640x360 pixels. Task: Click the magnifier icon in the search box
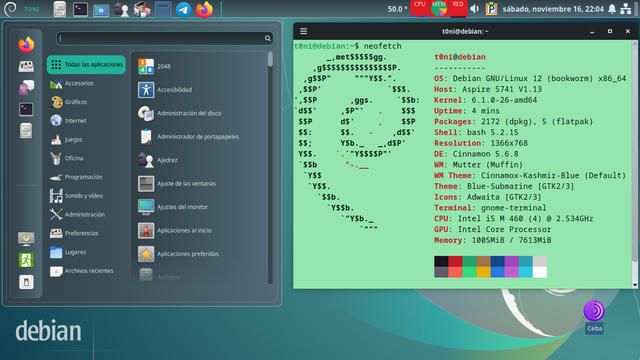[x=267, y=38]
